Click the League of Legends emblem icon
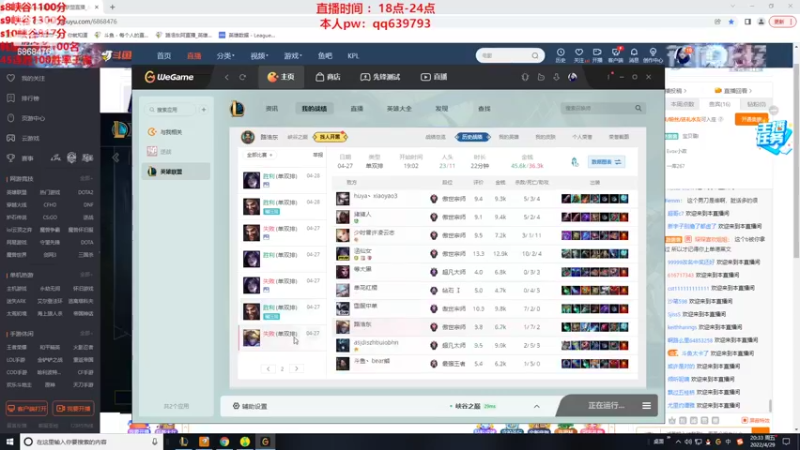The height and width of the screenshot is (450, 800). [237, 108]
